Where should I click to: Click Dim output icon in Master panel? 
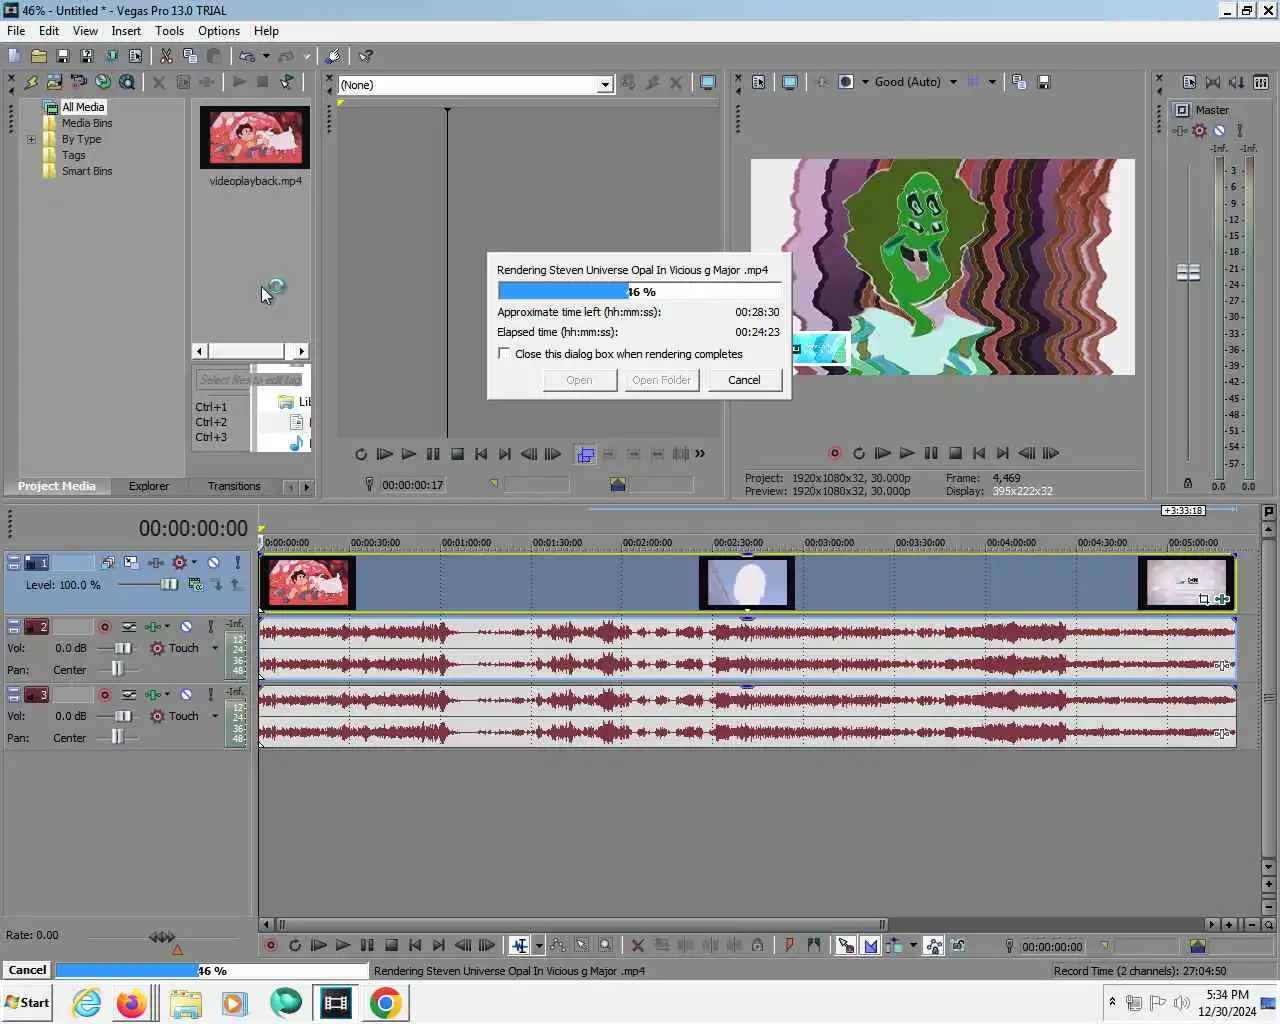coord(1237,82)
